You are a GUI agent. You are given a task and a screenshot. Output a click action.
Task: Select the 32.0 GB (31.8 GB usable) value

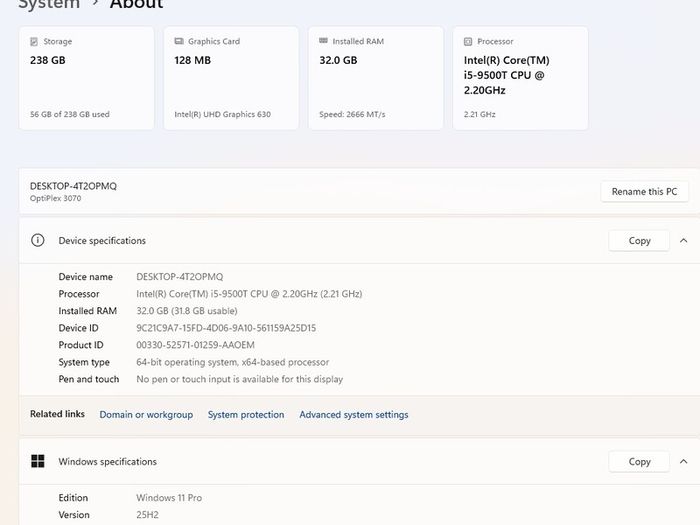point(187,311)
